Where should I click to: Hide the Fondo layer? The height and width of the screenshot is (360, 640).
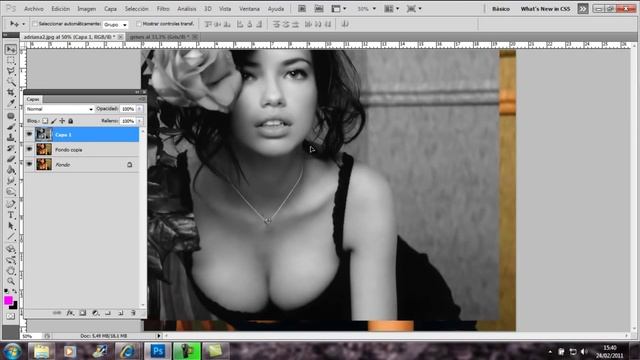pyautogui.click(x=29, y=164)
